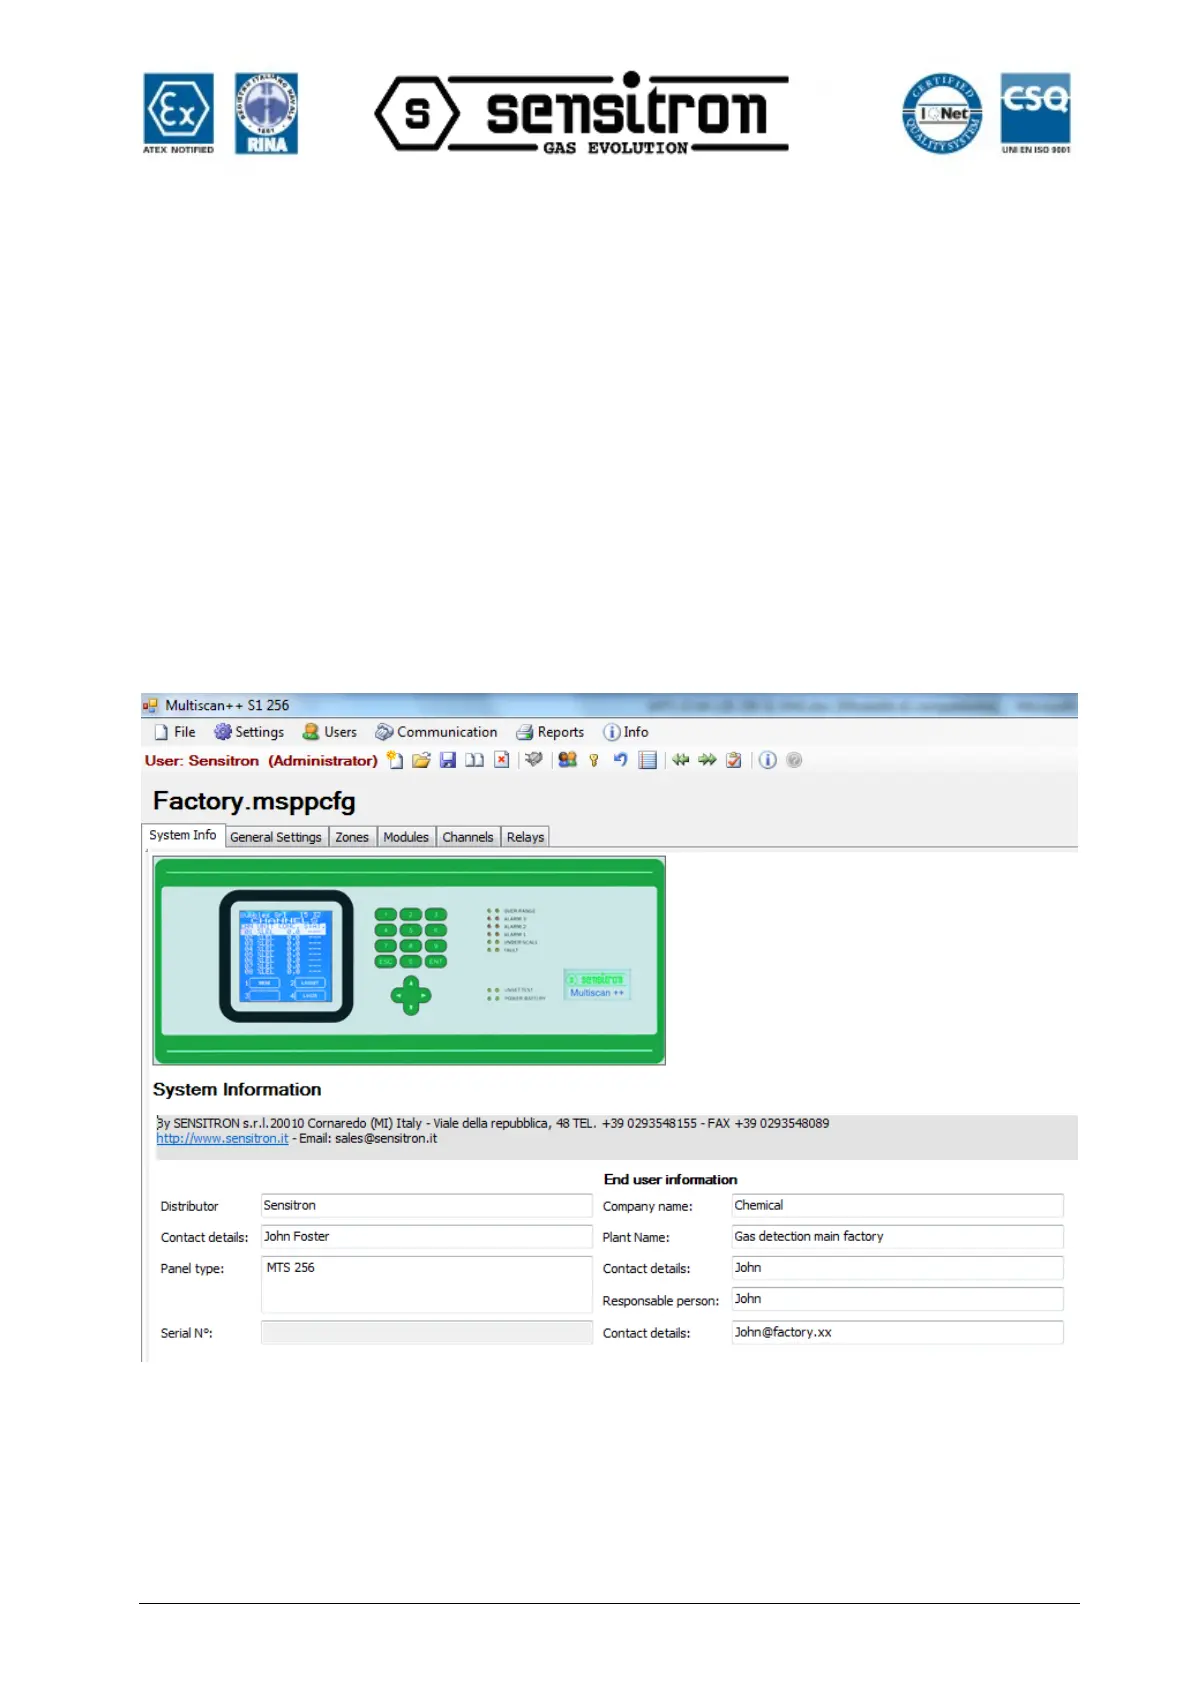Click the John@factory.xx contact field
Image resolution: width=1190 pixels, height=1684 pixels.
[897, 1332]
